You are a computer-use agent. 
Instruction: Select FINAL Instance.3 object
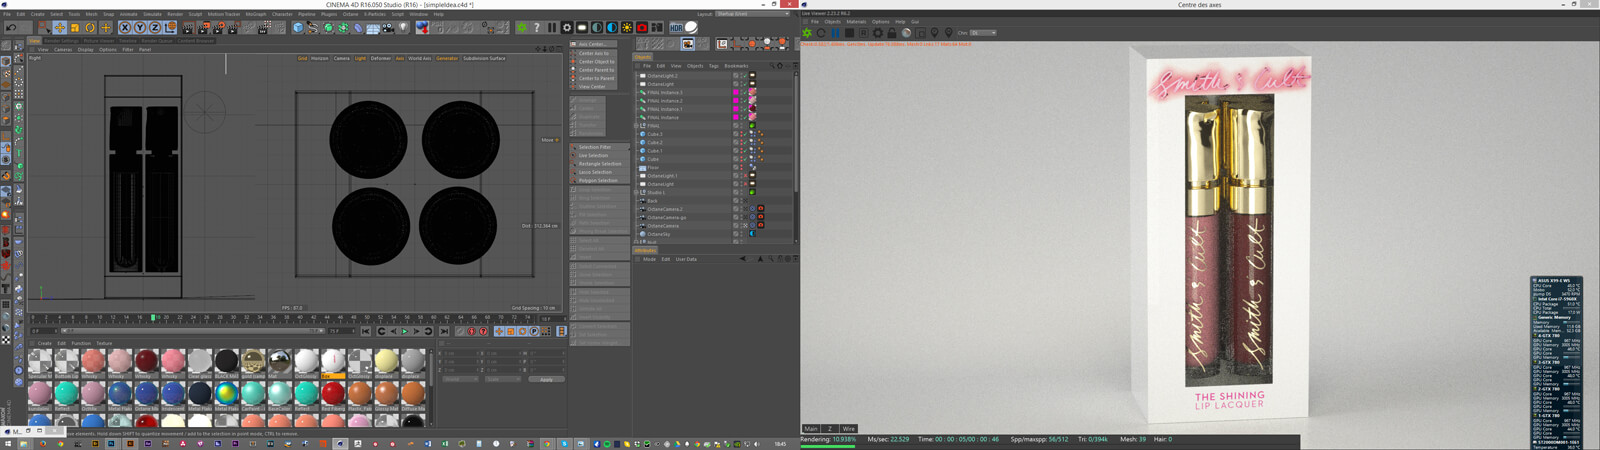tap(665, 92)
